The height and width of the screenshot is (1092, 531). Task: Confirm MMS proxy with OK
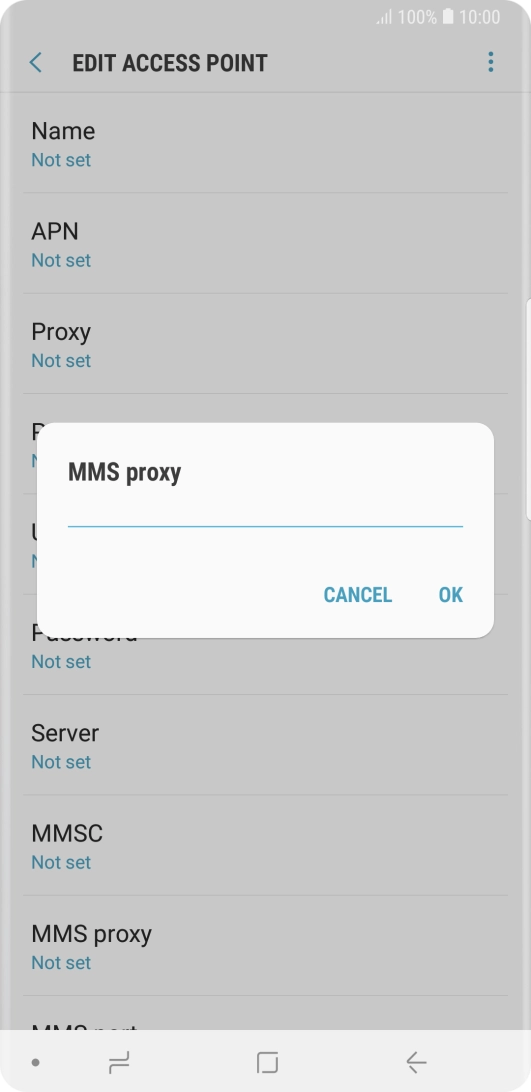(x=450, y=595)
